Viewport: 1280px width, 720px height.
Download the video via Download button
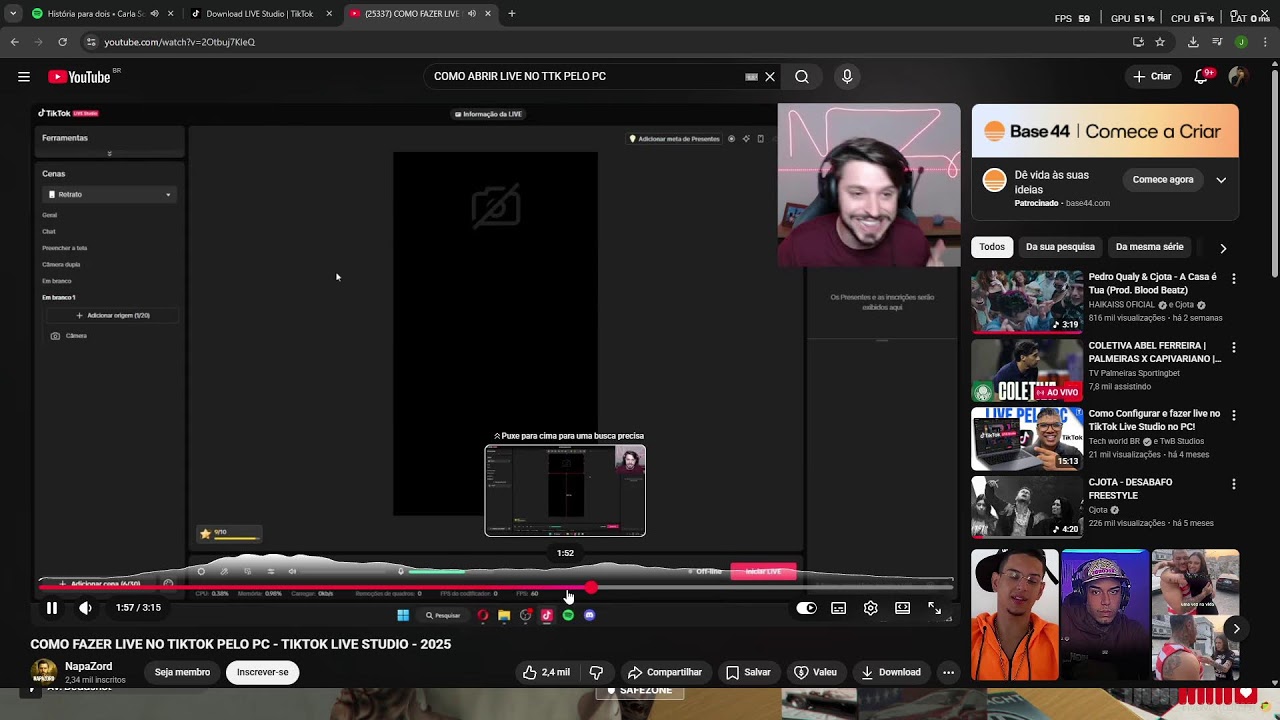[890, 673]
